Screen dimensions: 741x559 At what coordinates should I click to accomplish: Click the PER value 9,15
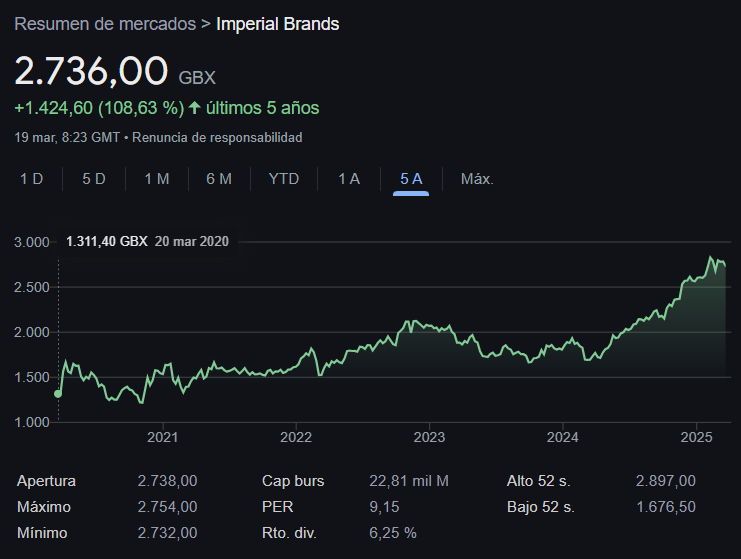pos(384,507)
